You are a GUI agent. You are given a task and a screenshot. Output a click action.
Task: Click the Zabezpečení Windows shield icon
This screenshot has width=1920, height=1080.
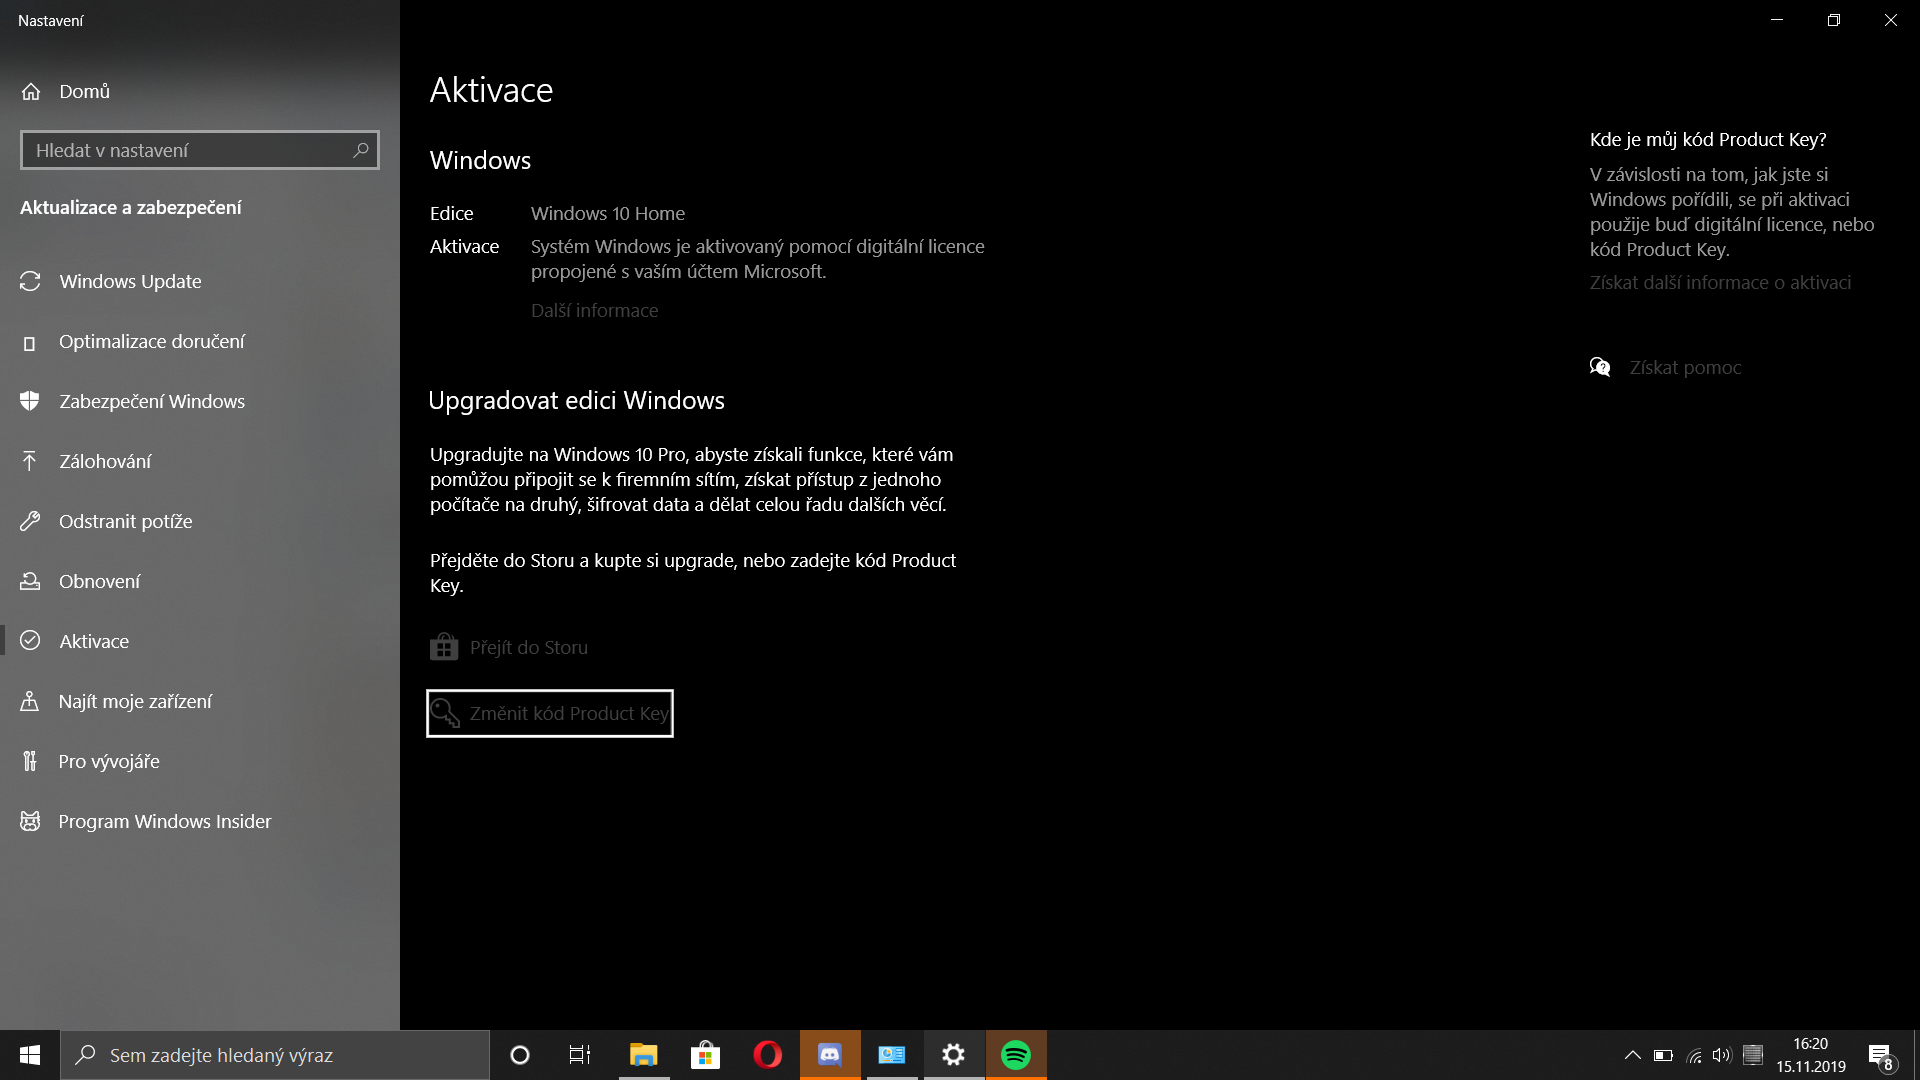click(30, 401)
